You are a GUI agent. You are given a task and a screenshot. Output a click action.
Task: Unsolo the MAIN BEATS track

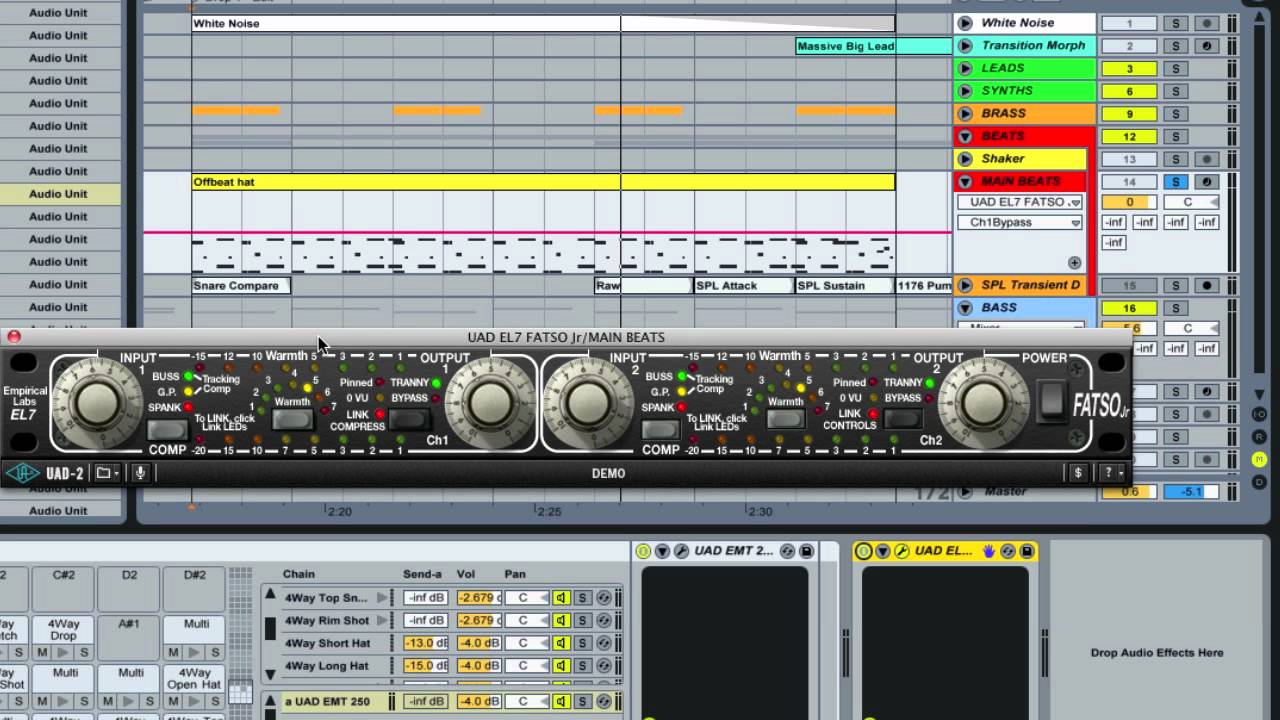[1176, 182]
